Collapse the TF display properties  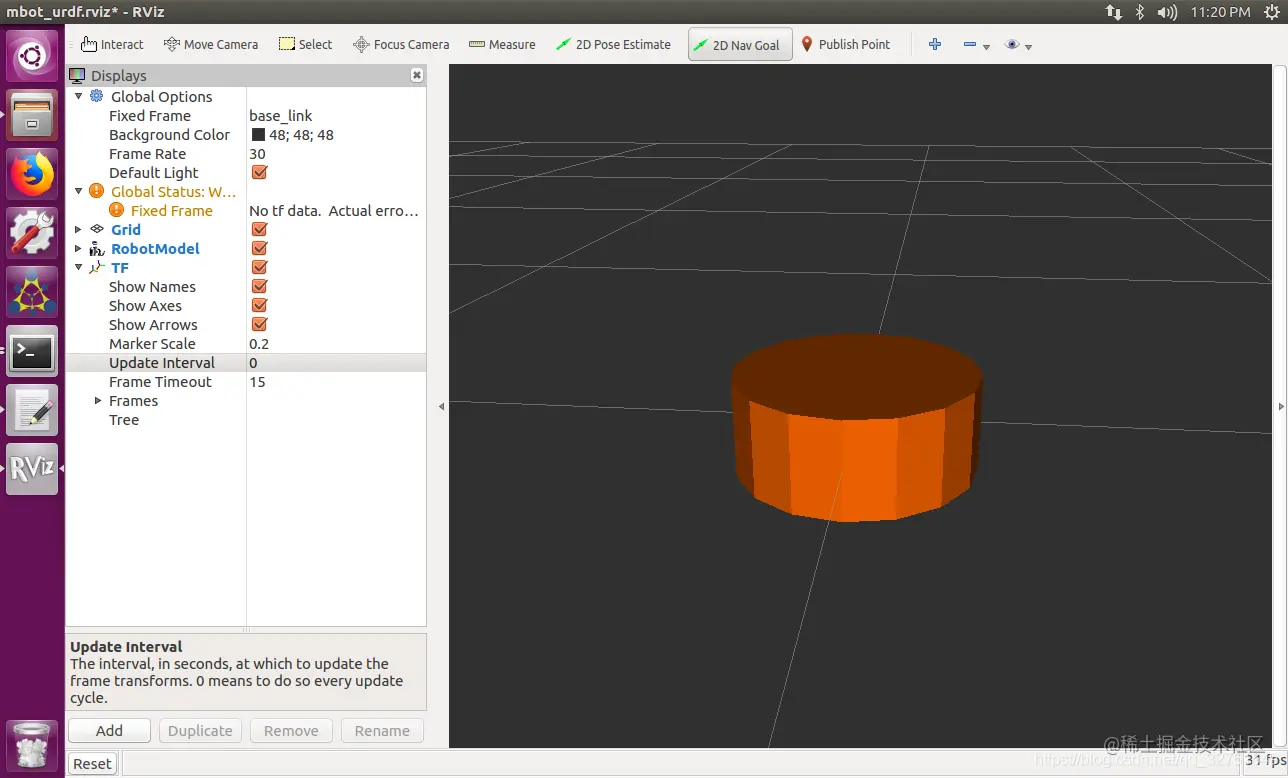pos(79,267)
